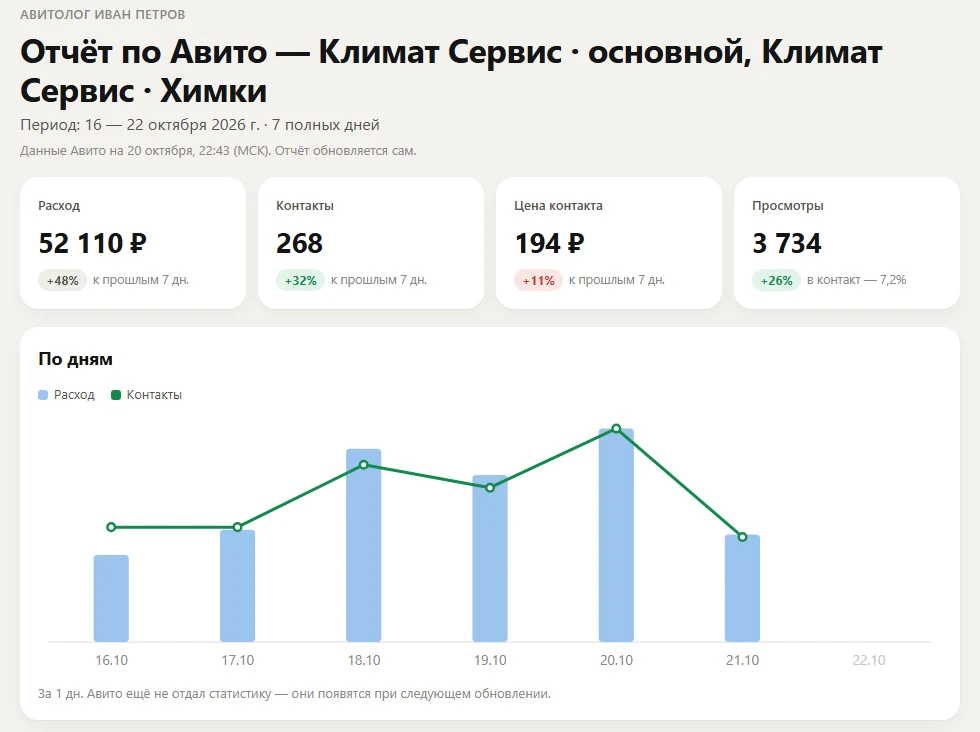Click the АВИТОЛОГ ИВАН ПЕТРОВ header
980x732 pixels.
coord(102,14)
